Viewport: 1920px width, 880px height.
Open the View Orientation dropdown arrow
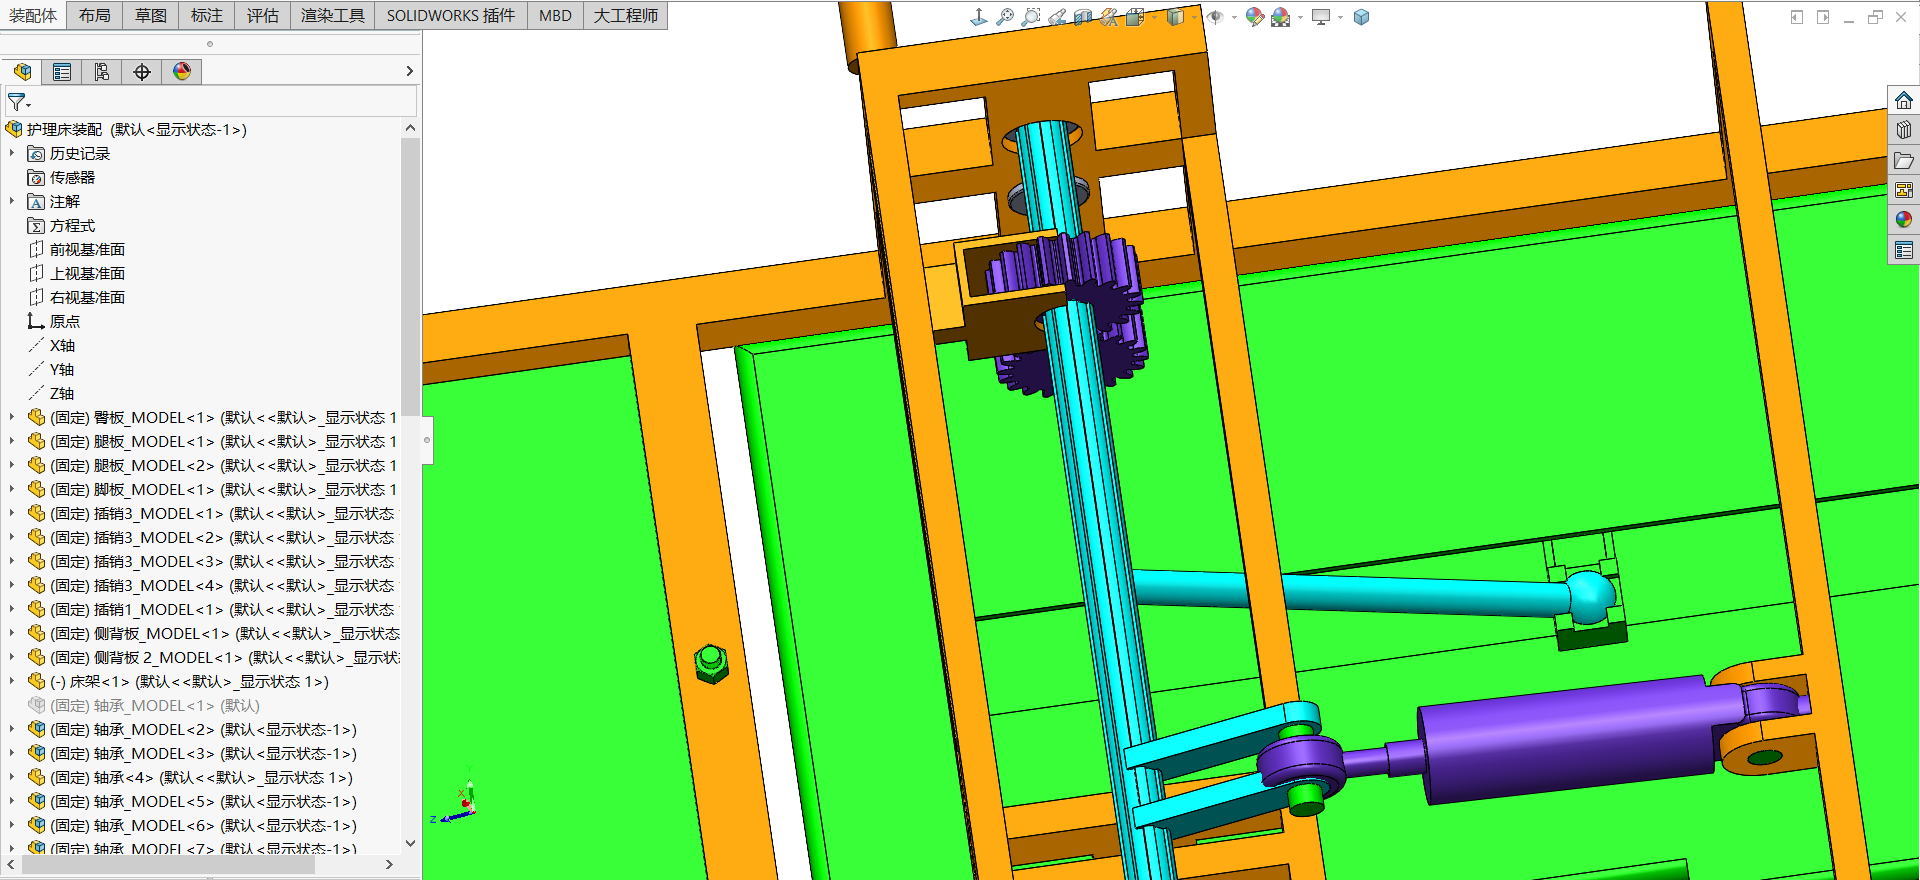[1154, 17]
